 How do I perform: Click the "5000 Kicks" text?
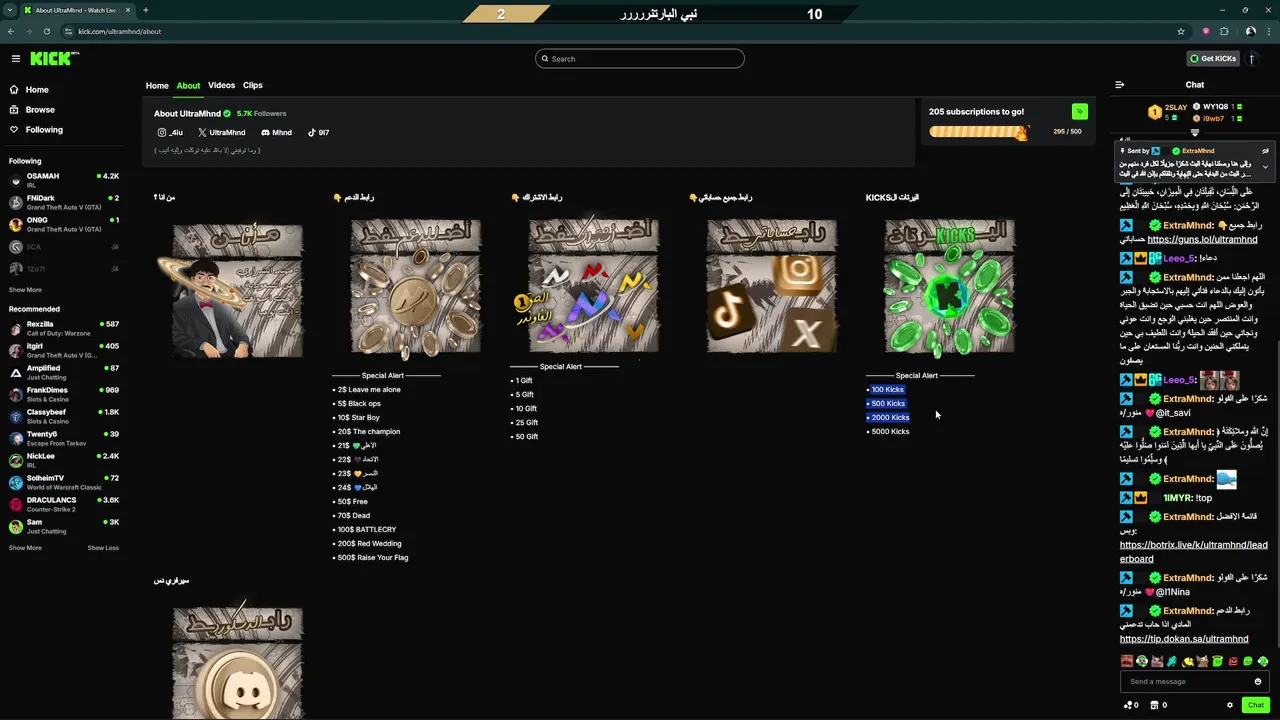pos(890,432)
